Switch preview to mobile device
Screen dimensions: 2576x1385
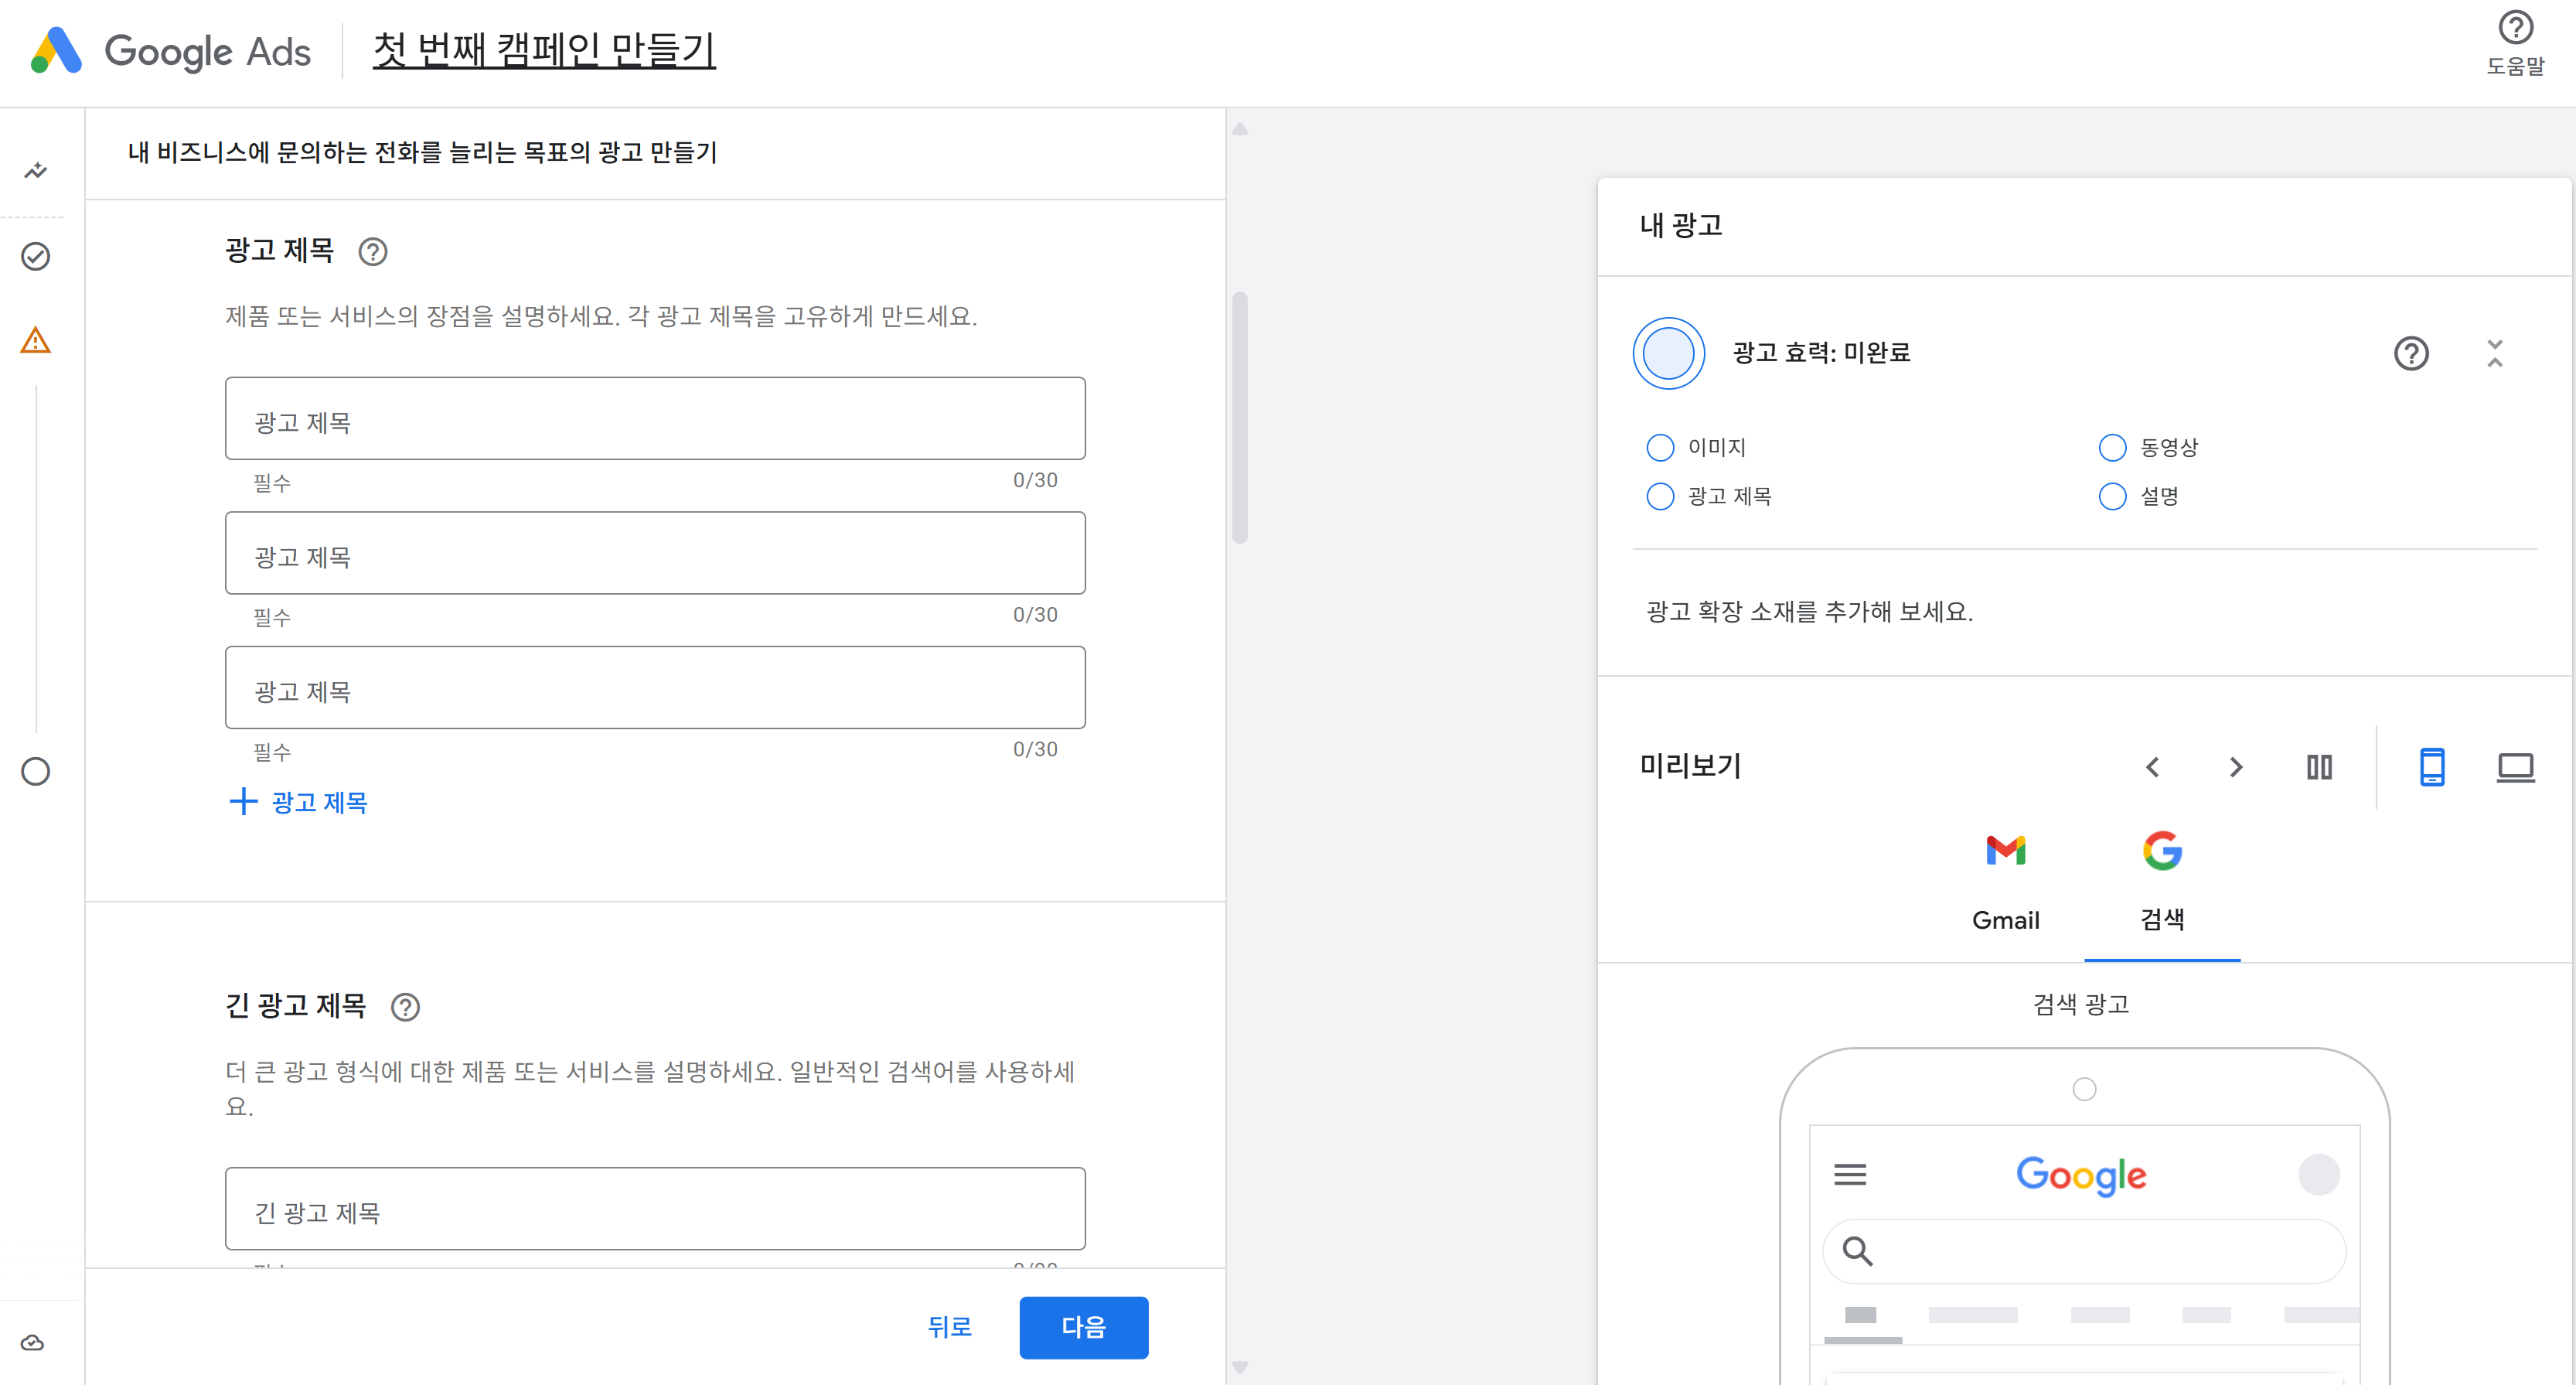pyautogui.click(x=2432, y=767)
